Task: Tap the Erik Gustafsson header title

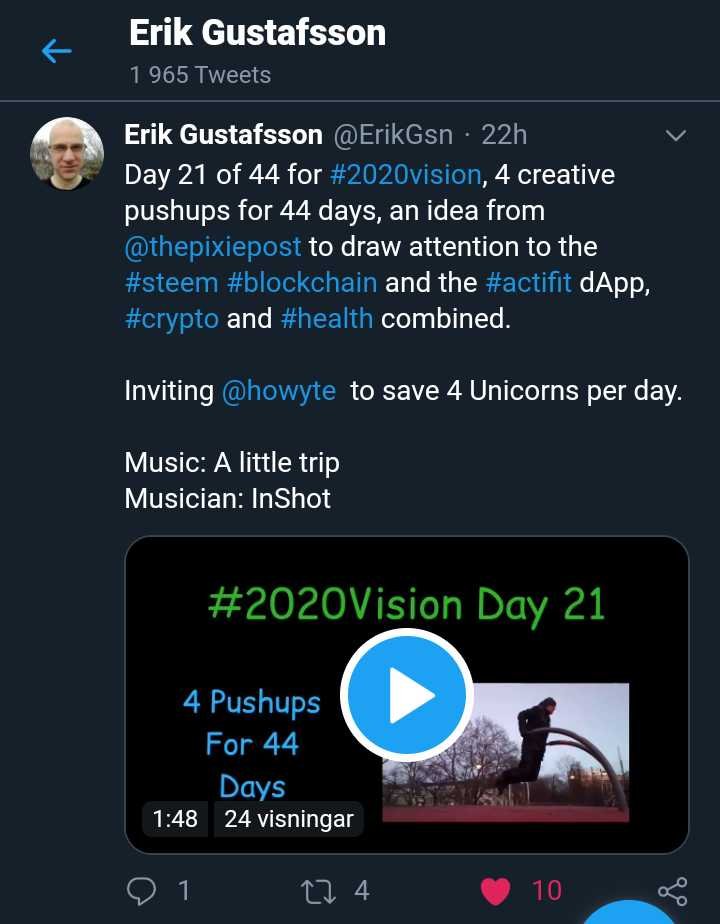Action: click(x=257, y=33)
